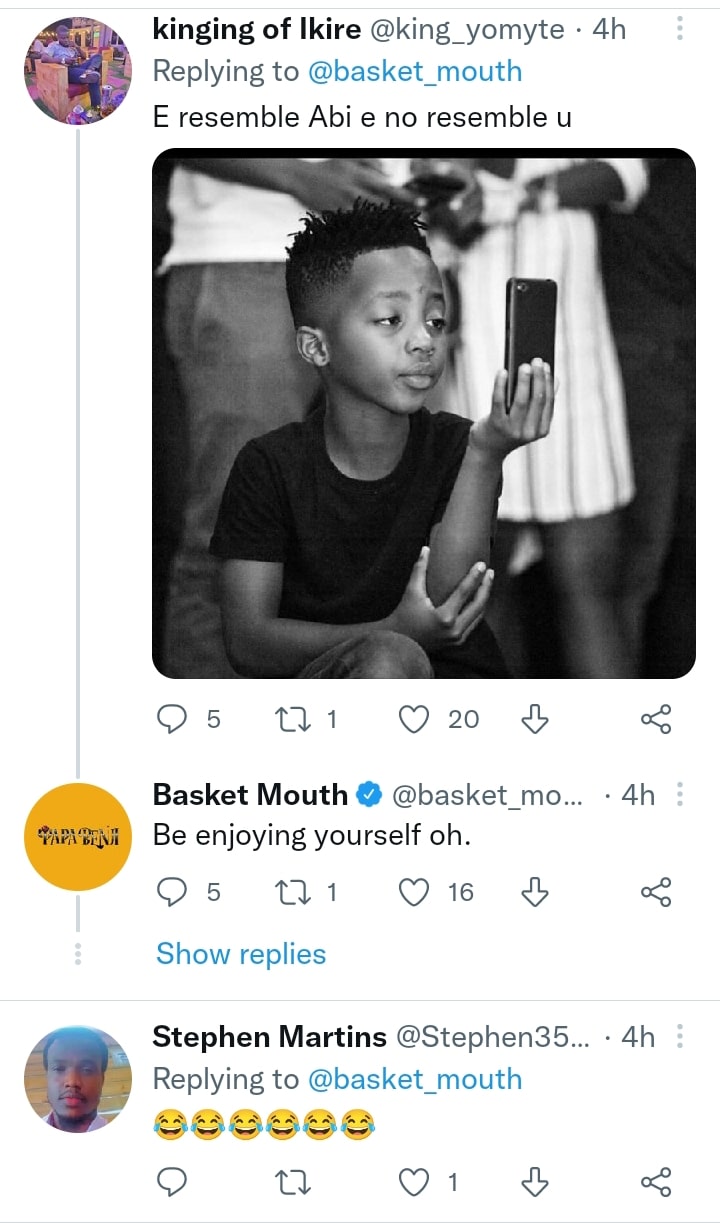Open Stephen Martins' profile picture
This screenshot has height=1223, width=720.
tap(78, 1079)
